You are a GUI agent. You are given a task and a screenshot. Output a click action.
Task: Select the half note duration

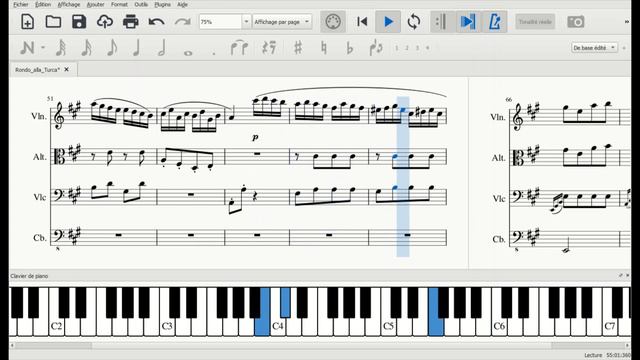[162, 48]
